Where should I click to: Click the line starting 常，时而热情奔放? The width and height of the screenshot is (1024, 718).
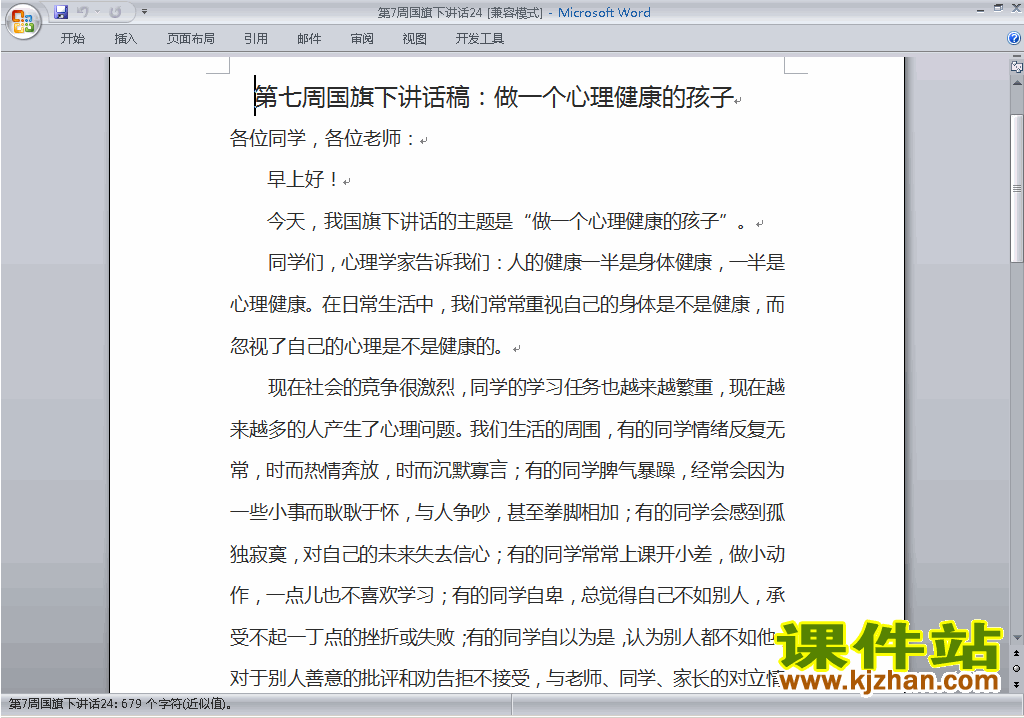(x=507, y=470)
